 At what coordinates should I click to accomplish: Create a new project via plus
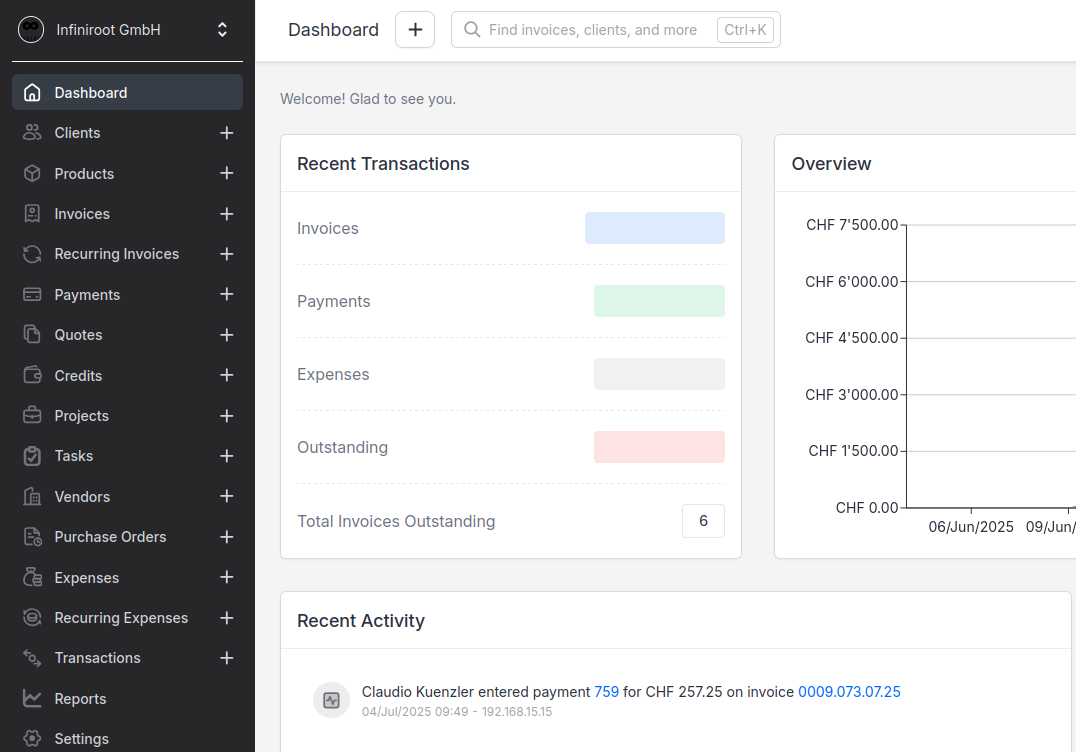pos(226,416)
